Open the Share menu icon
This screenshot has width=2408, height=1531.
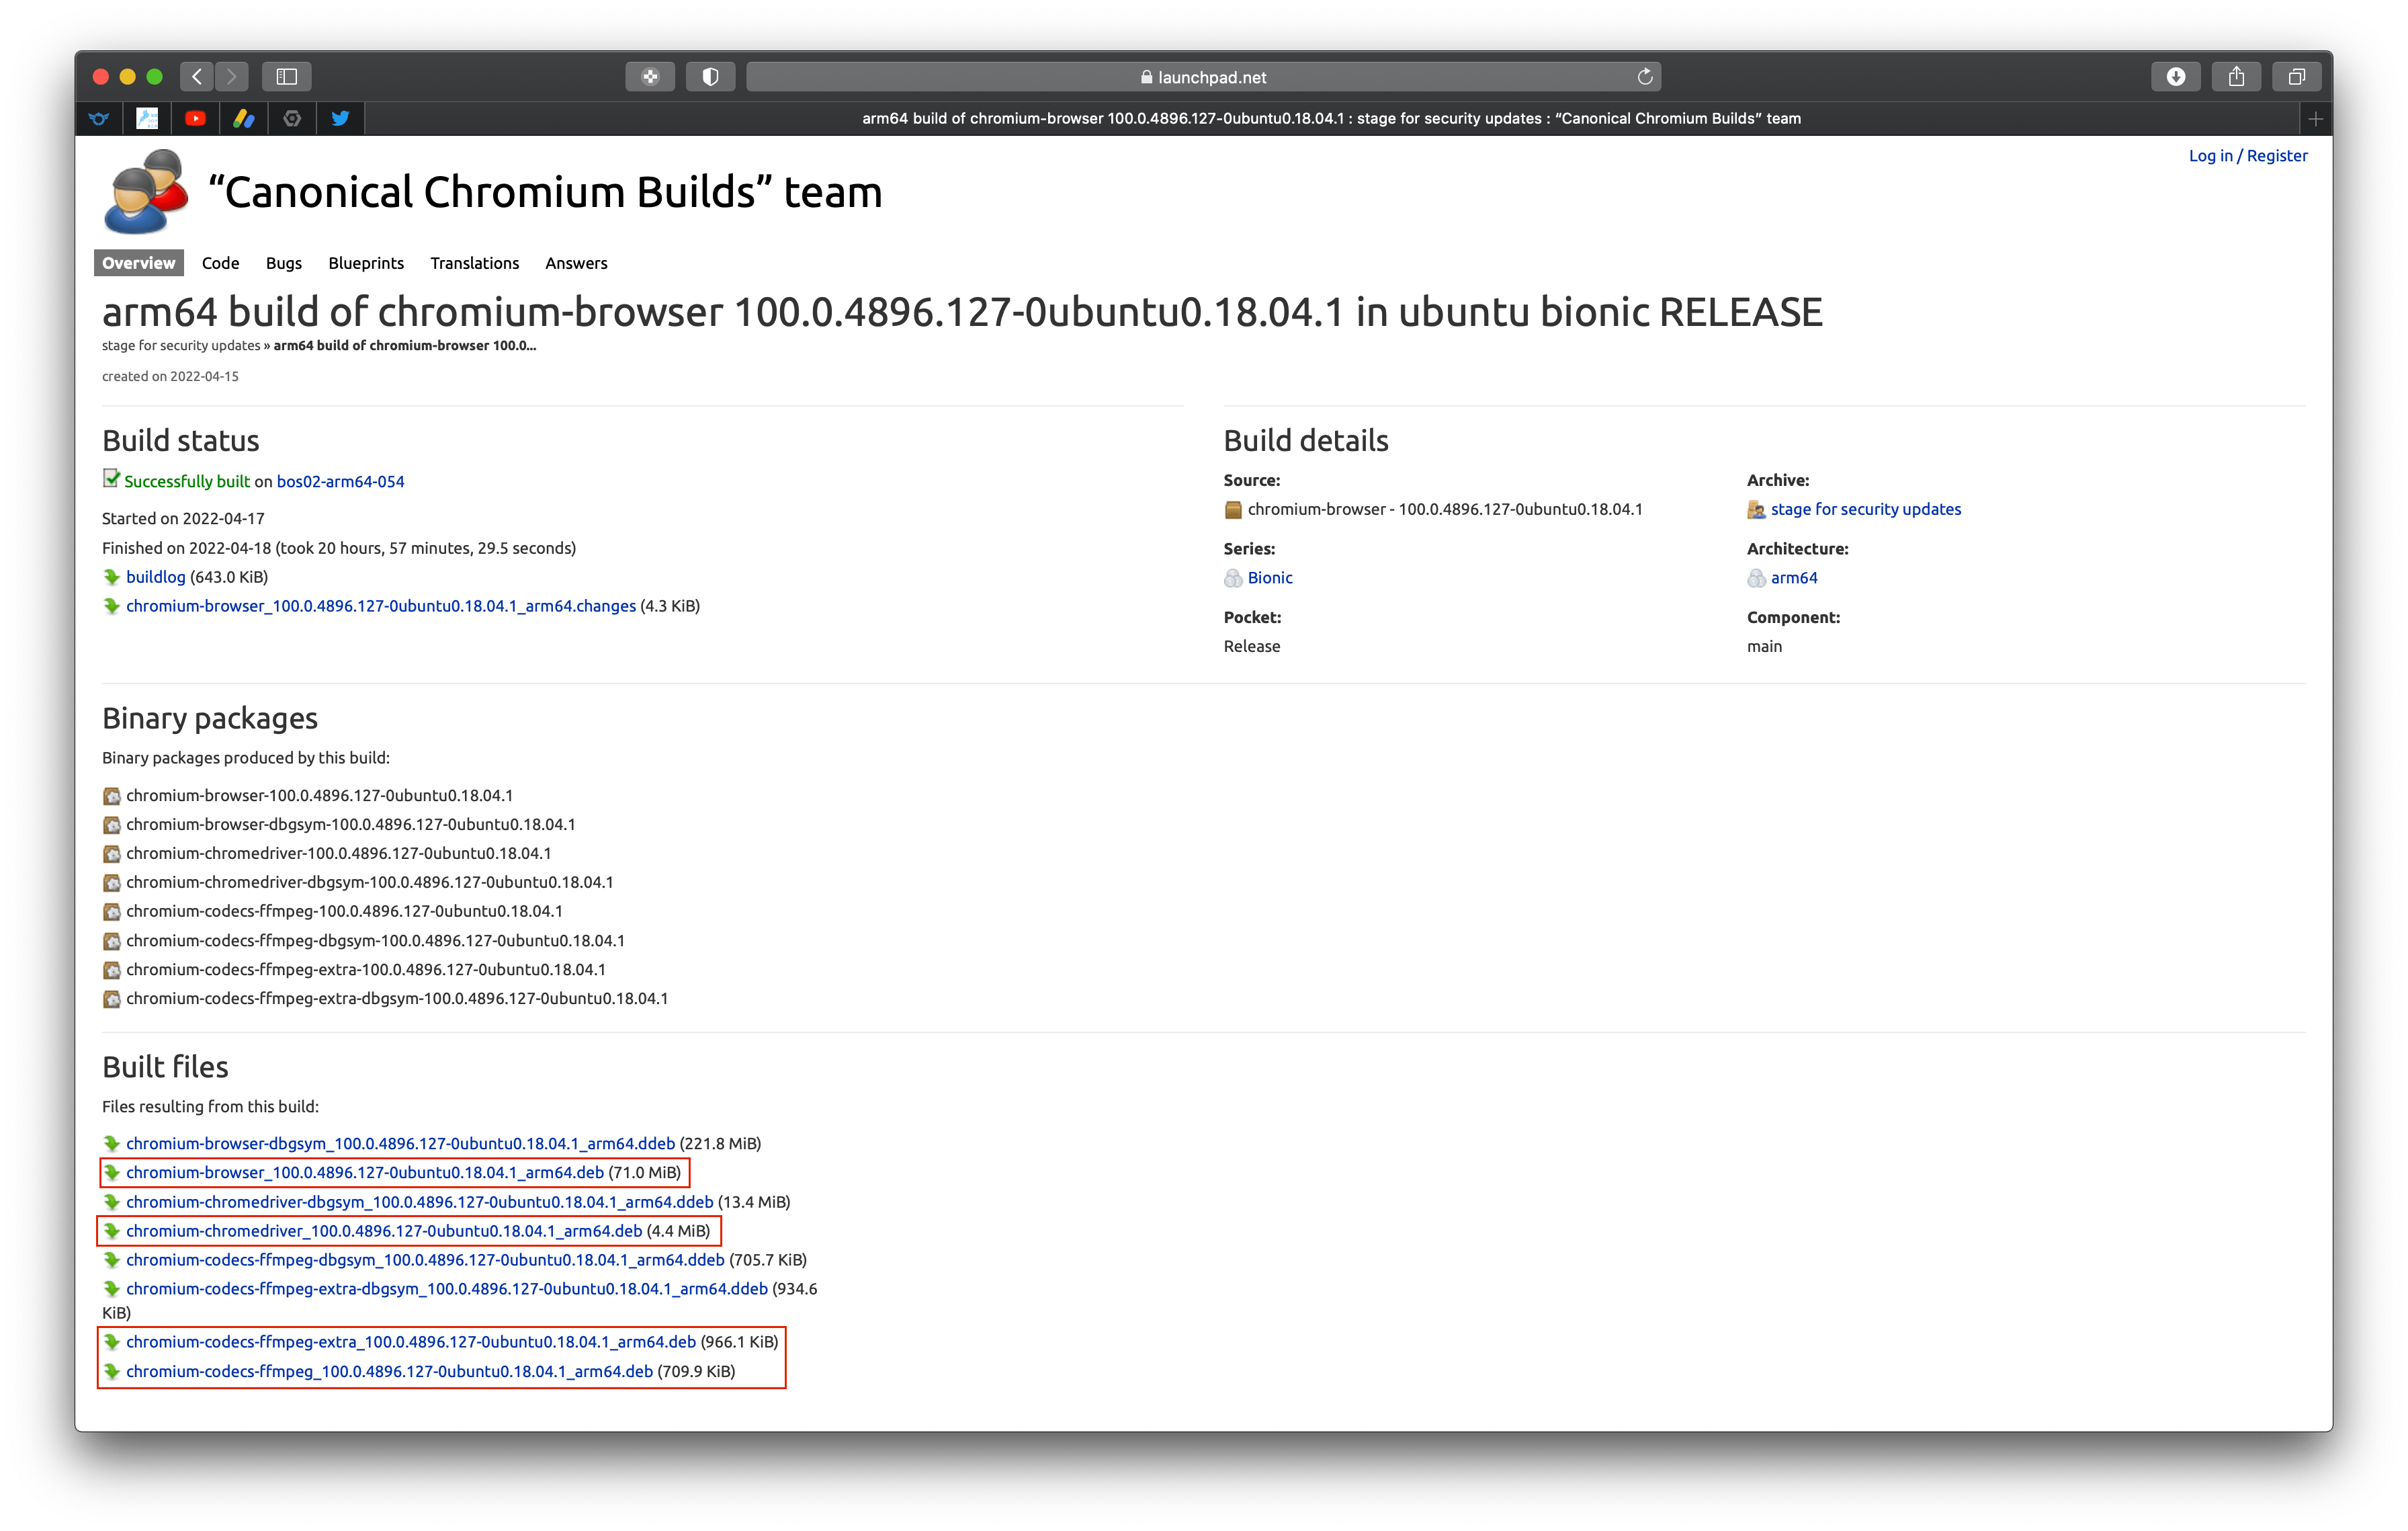point(2236,76)
